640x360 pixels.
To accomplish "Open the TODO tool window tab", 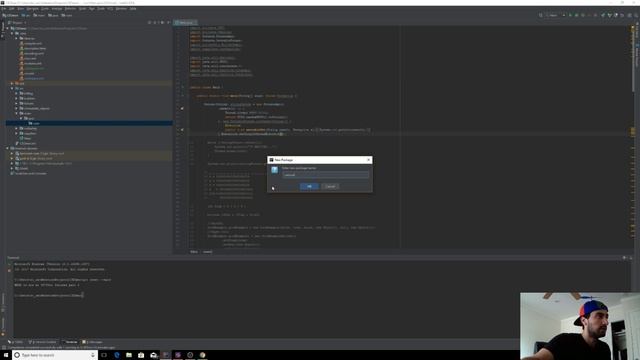I will (x=16, y=342).
